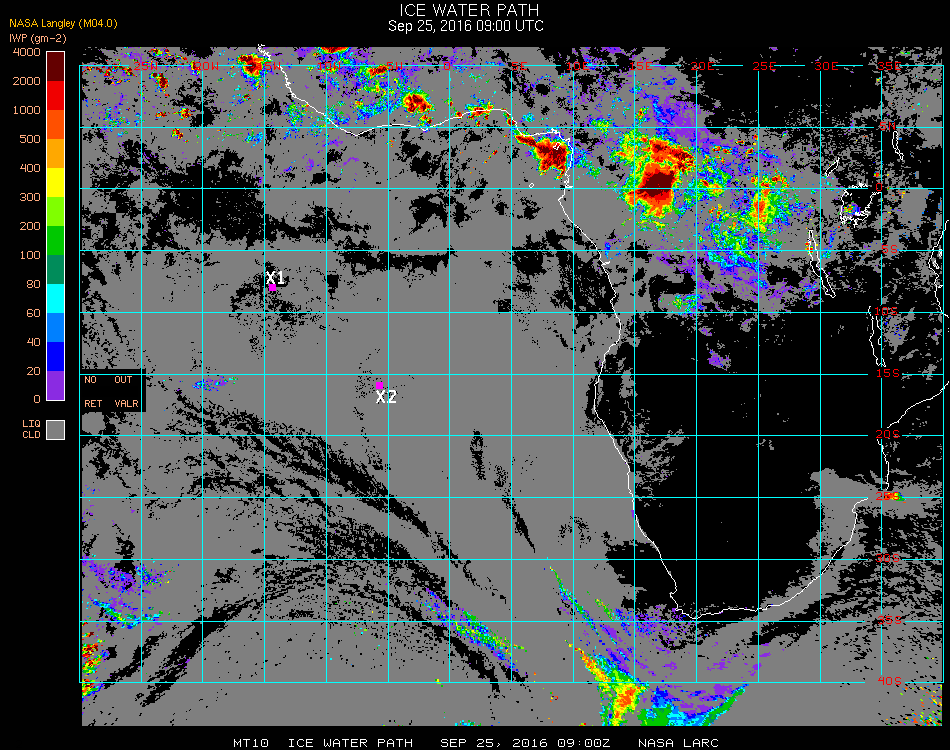Click the '5N' latitude label

tap(888, 126)
